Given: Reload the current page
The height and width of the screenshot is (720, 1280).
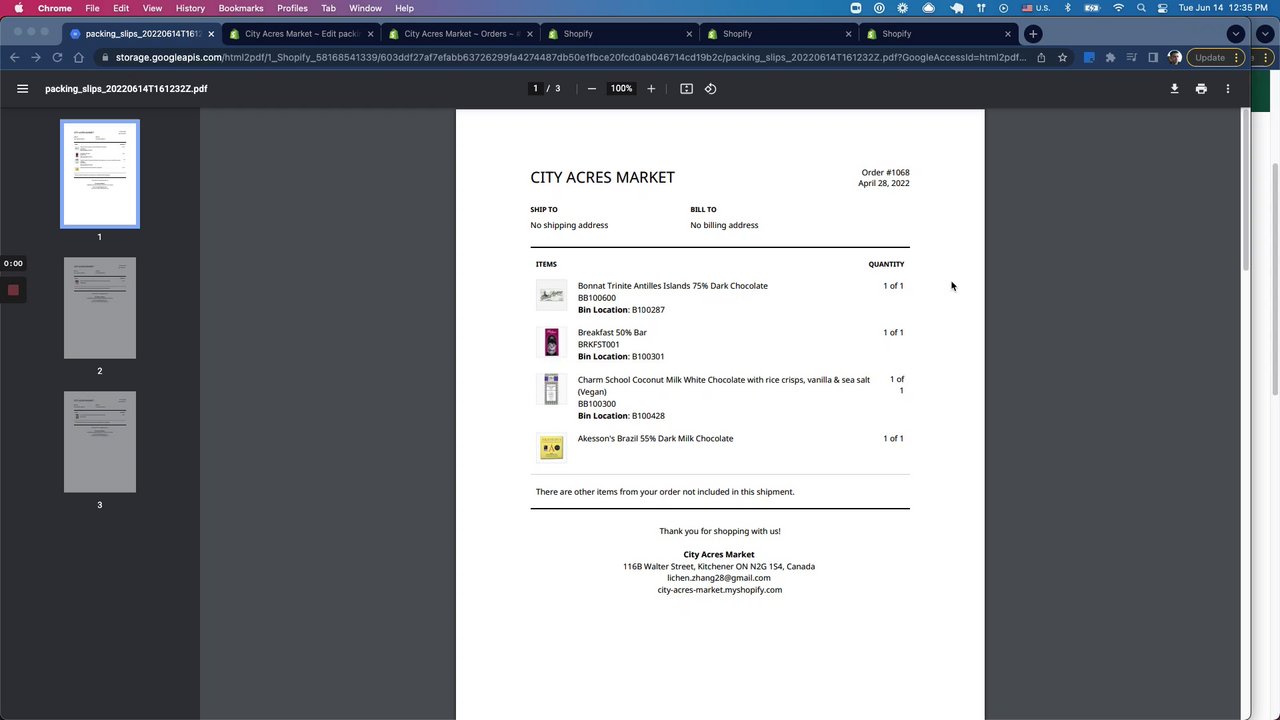Looking at the screenshot, I should [57, 58].
